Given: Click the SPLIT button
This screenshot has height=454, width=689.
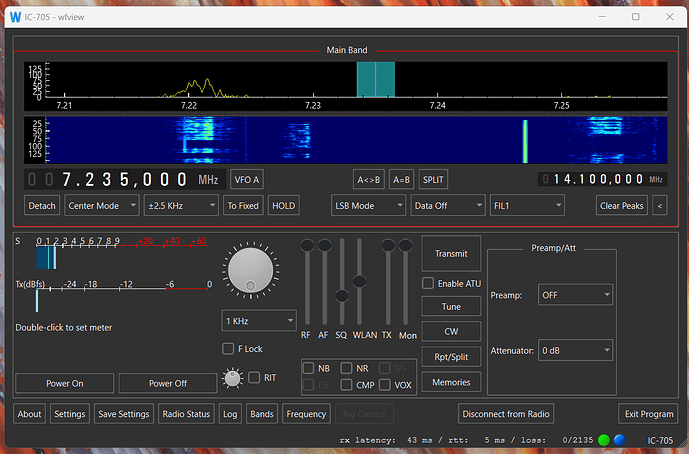Looking at the screenshot, I should pos(433,180).
